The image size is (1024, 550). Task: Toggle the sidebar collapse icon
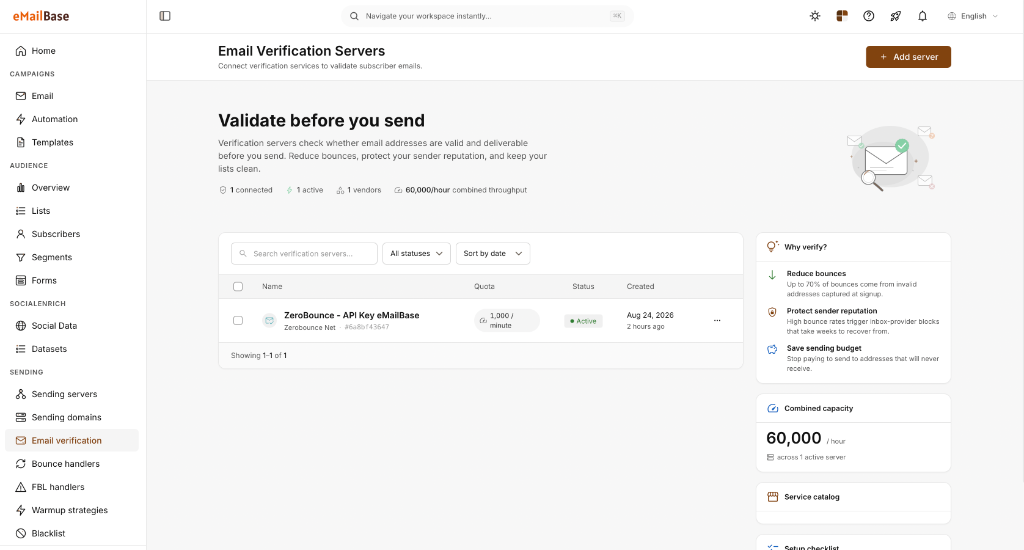pos(165,16)
